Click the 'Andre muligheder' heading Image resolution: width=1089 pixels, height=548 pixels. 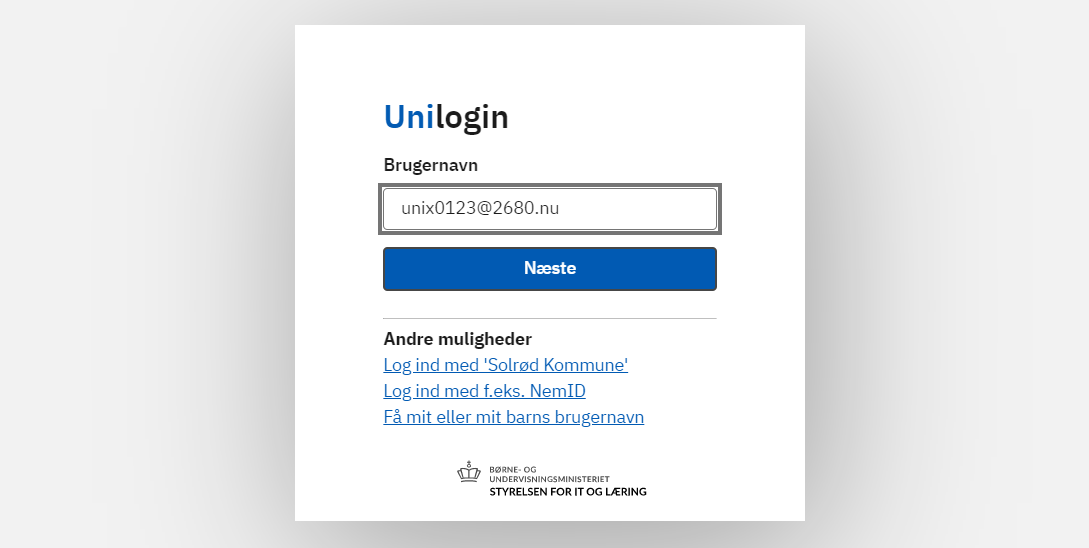[457, 339]
